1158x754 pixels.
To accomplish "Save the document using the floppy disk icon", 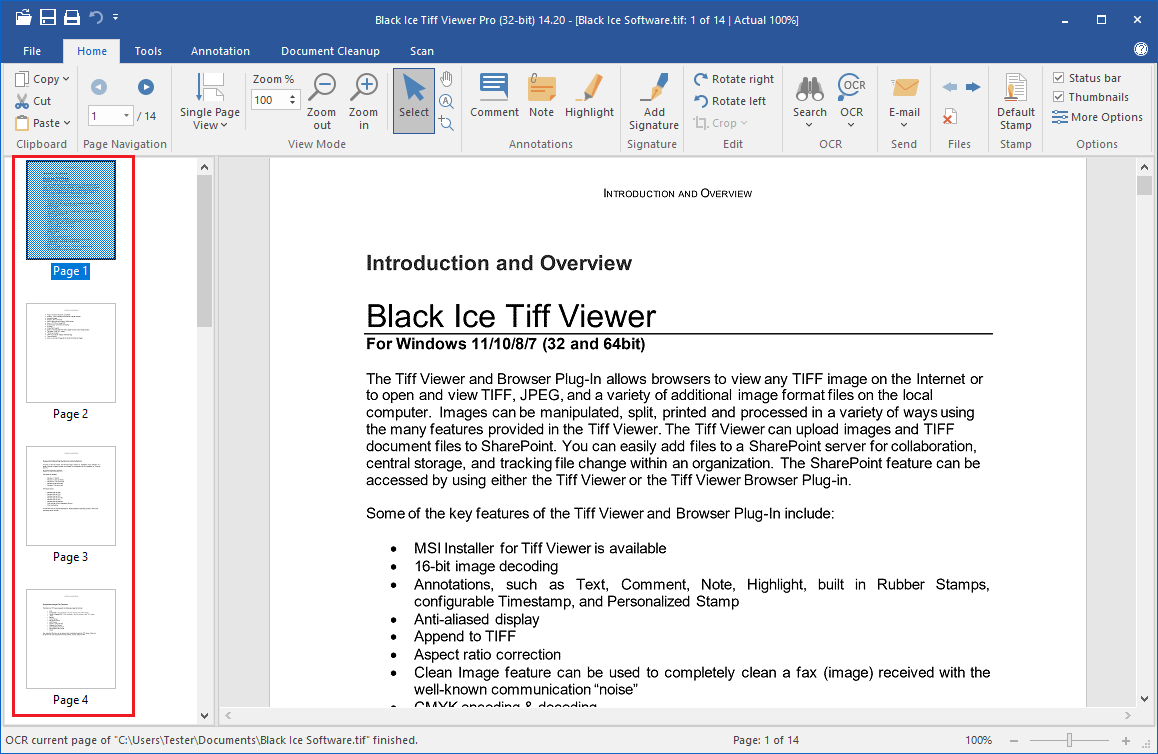I will [48, 17].
